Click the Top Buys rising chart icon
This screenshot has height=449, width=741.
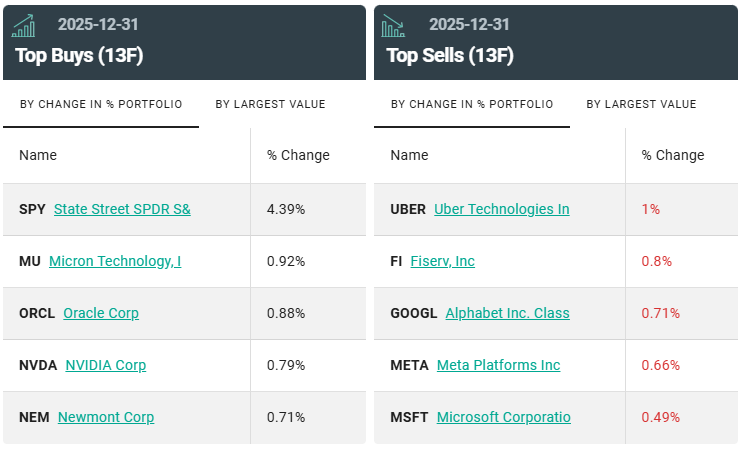tap(23, 25)
